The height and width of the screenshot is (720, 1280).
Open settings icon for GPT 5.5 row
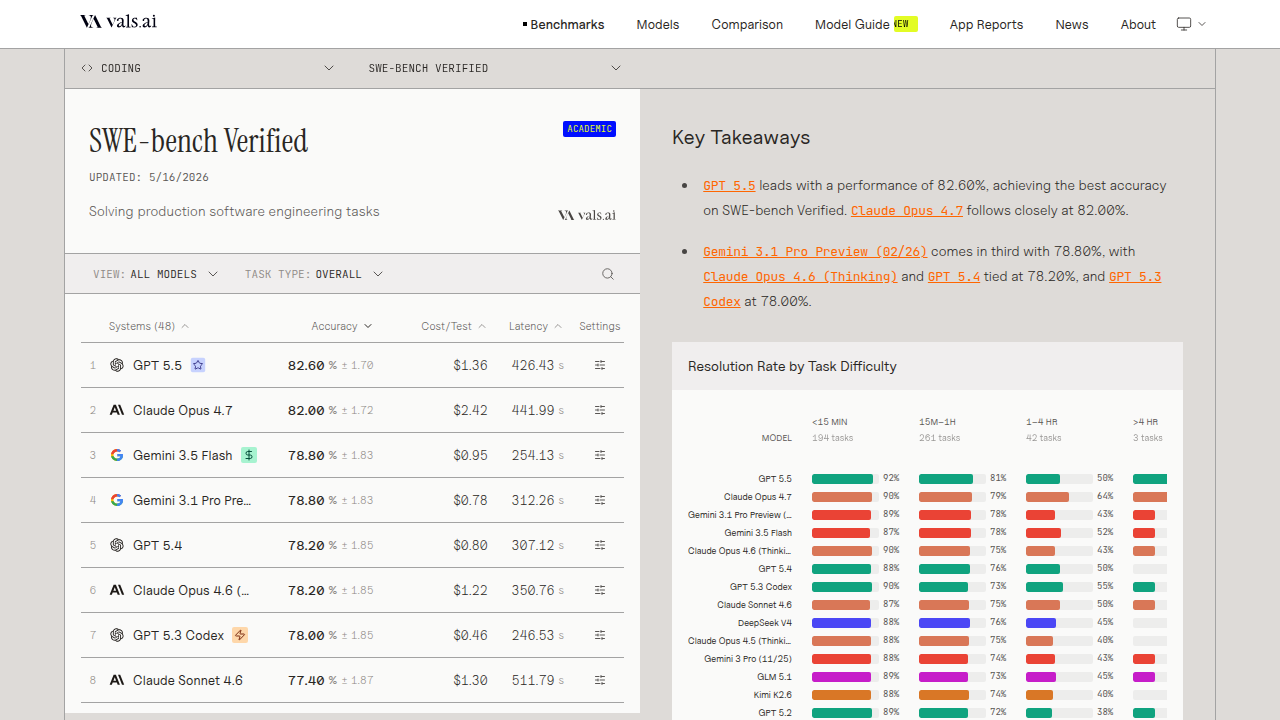pos(600,365)
